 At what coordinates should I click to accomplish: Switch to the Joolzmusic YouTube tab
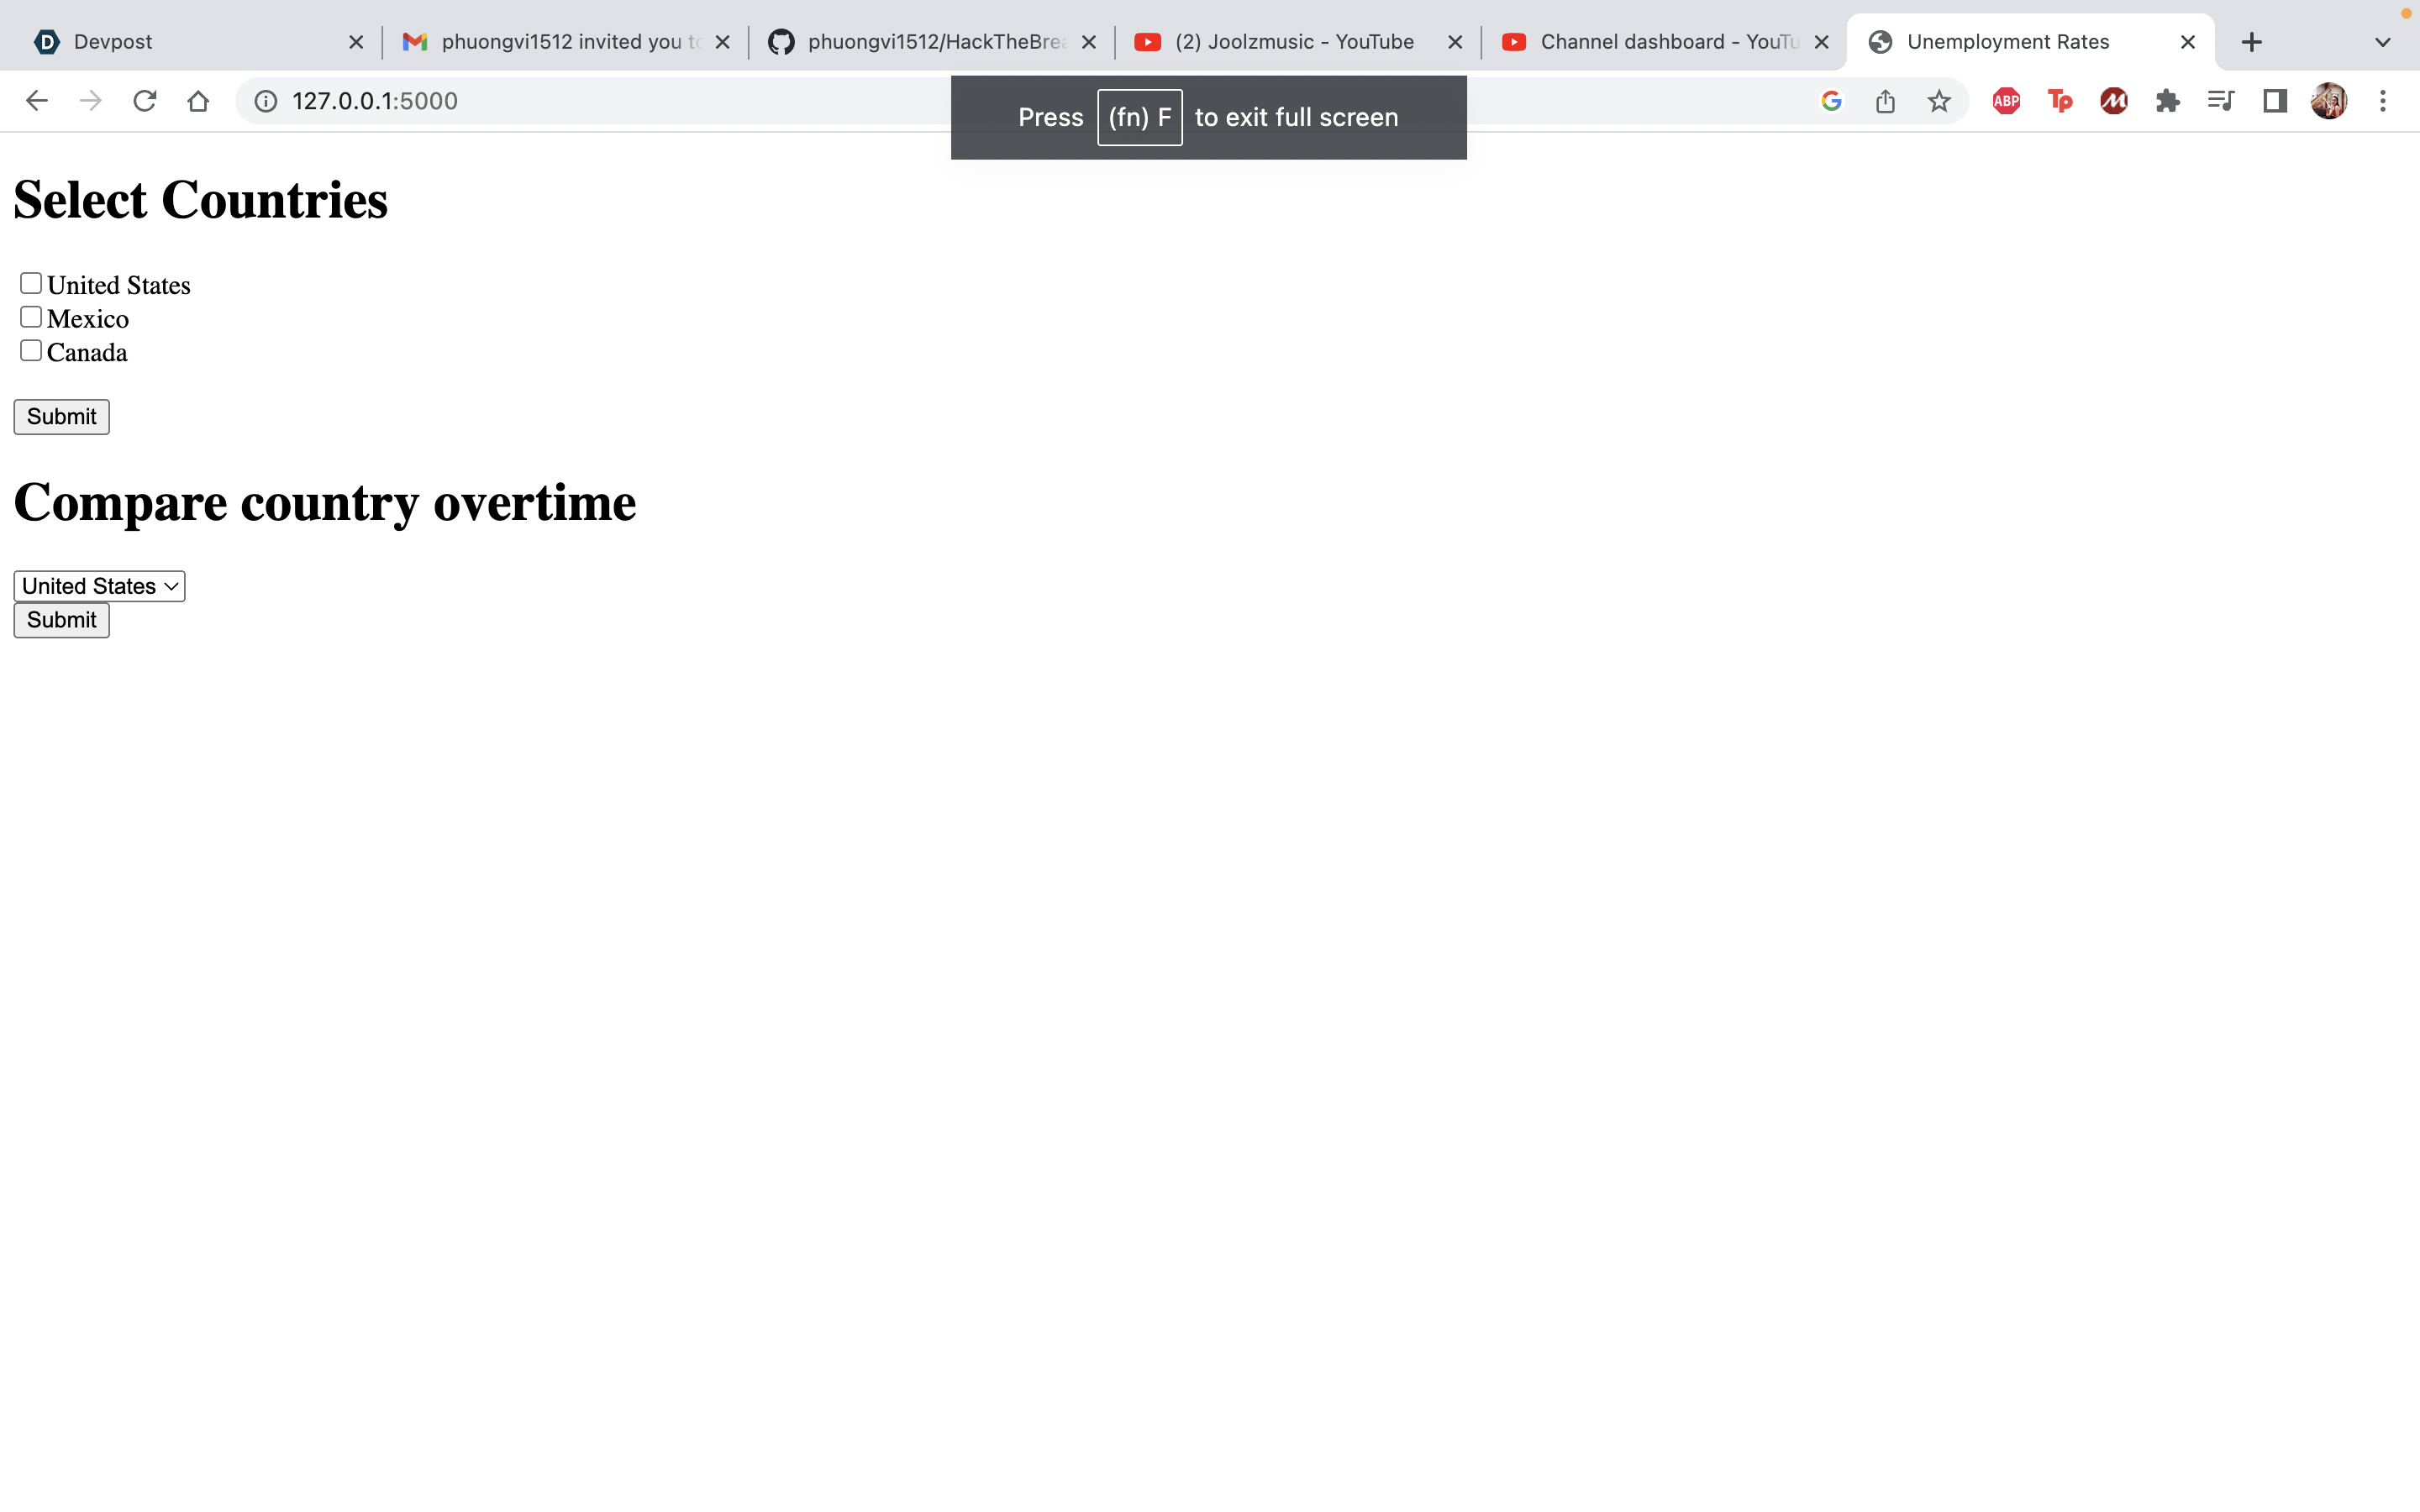pyautogui.click(x=1293, y=42)
